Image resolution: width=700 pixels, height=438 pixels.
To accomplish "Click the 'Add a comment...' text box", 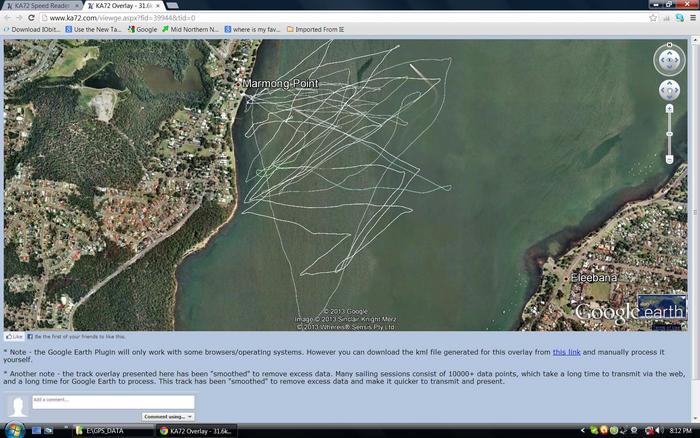I will coord(112,401).
